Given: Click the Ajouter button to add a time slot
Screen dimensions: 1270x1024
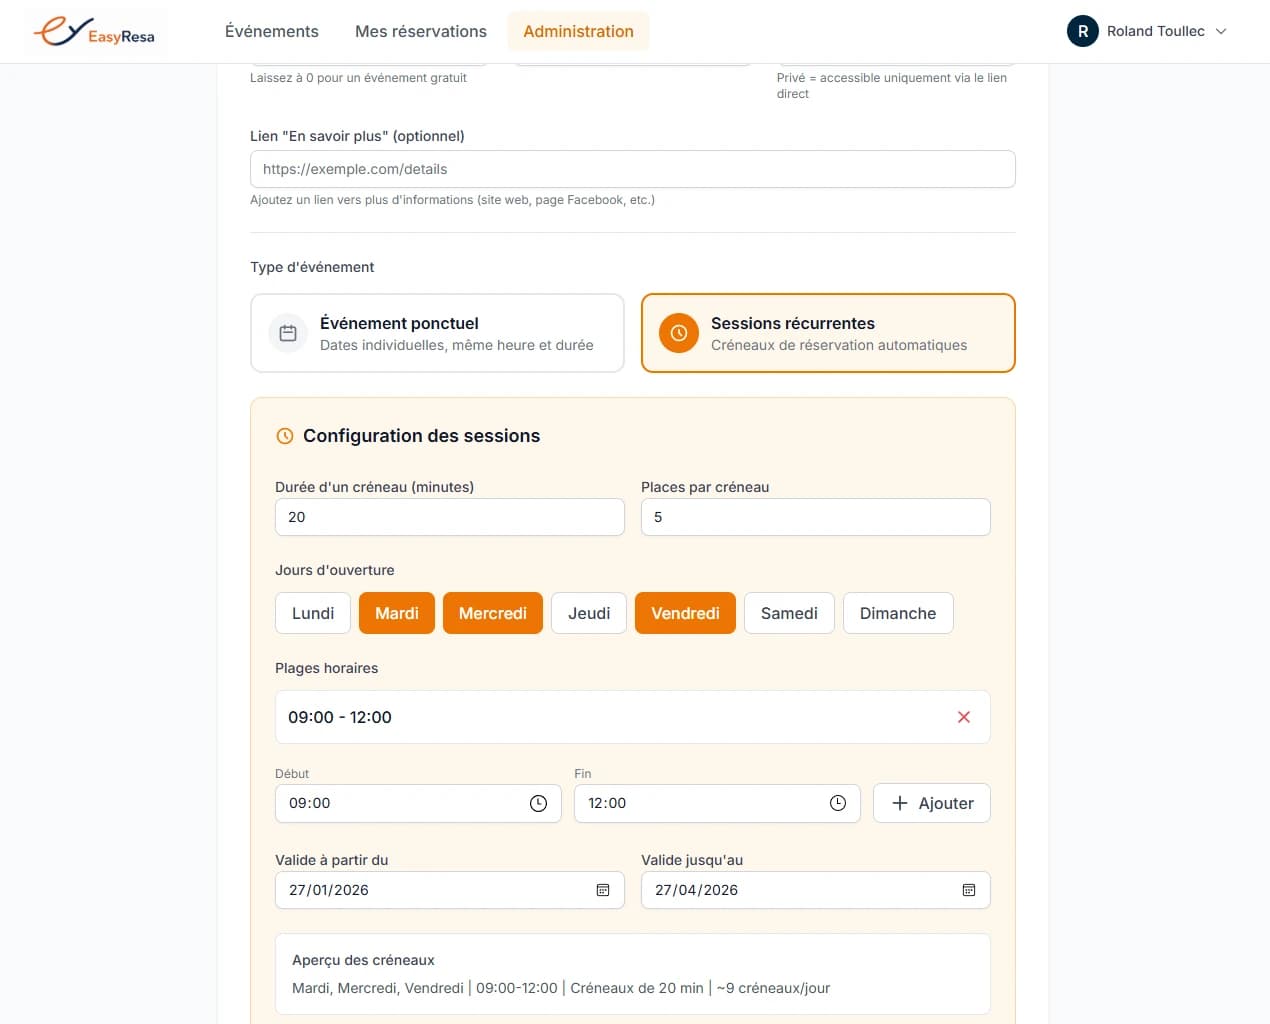Looking at the screenshot, I should point(931,803).
